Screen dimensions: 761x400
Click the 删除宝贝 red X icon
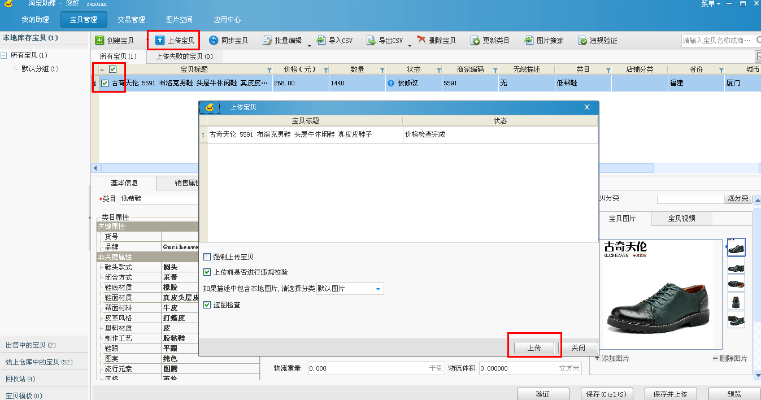pyautogui.click(x=421, y=39)
